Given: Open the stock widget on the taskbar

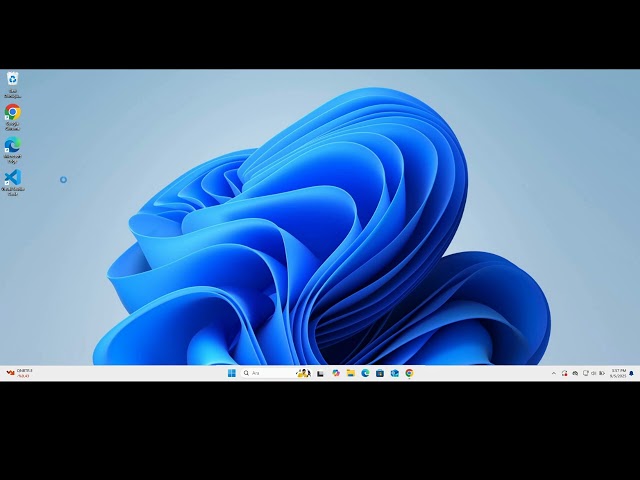Looking at the screenshot, I should point(19,373).
